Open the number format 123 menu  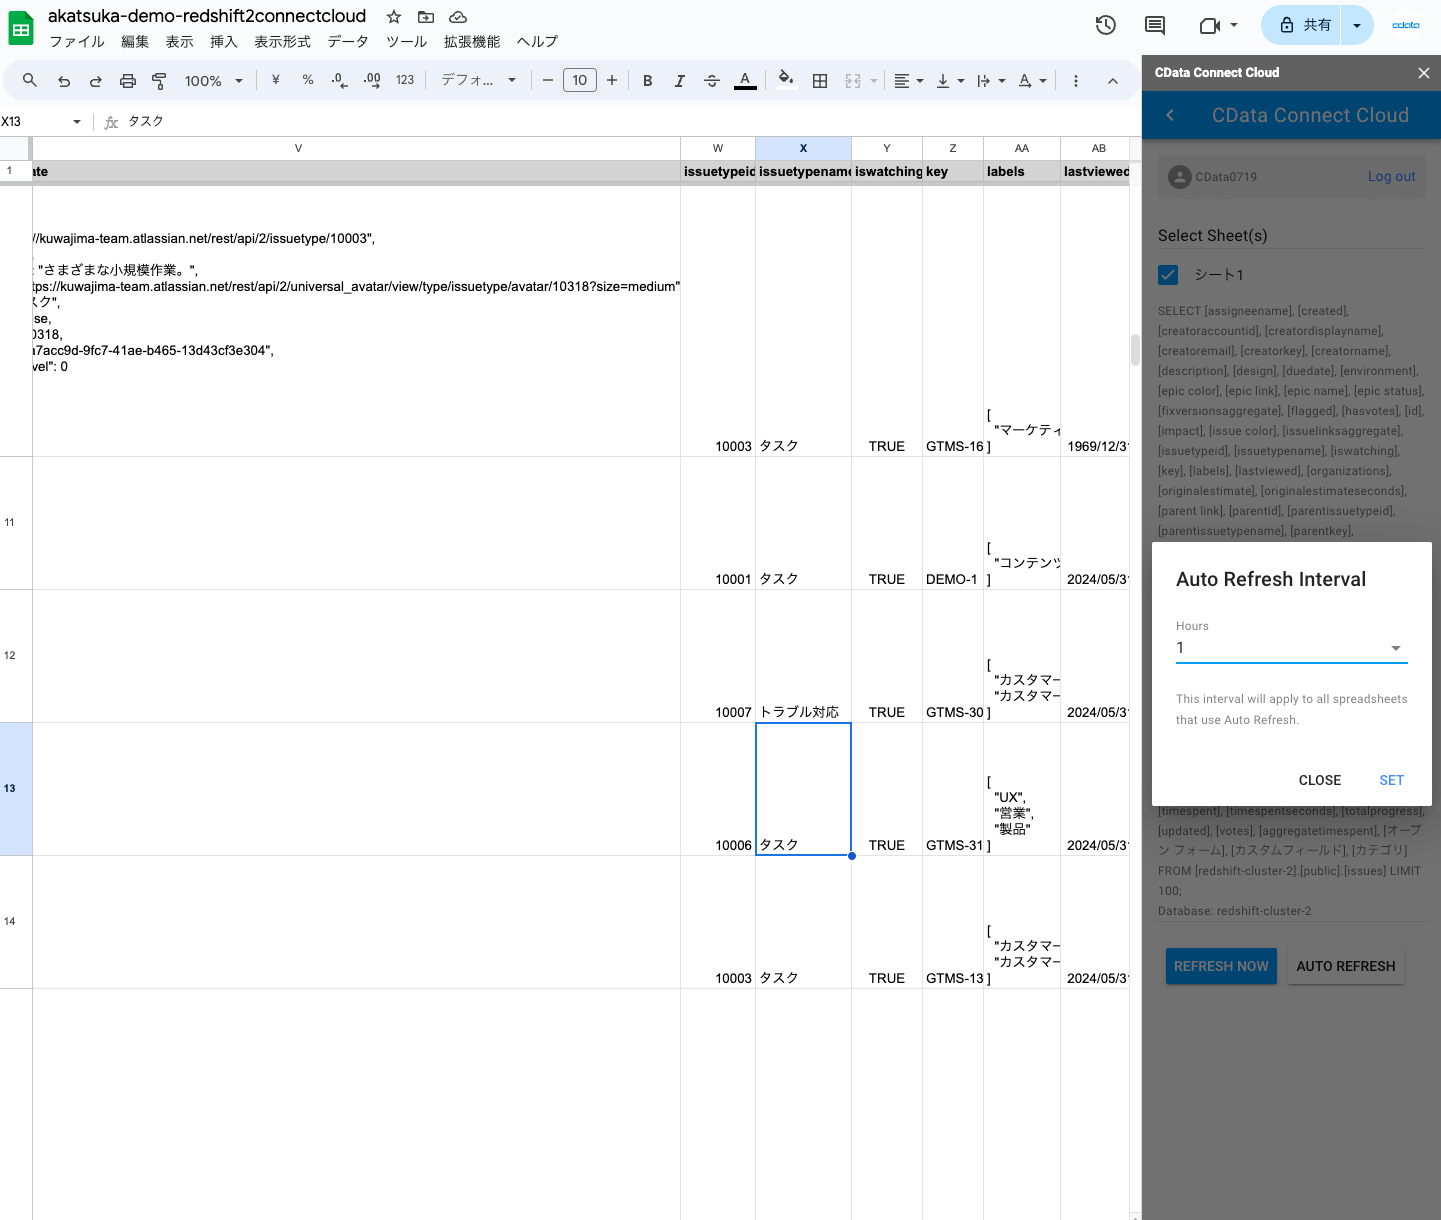(405, 80)
